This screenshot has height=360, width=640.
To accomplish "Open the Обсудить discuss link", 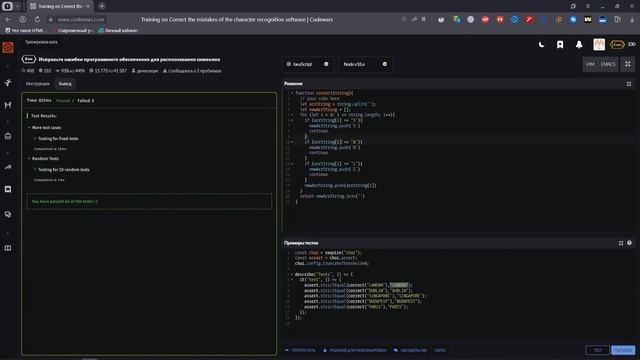I will (x=411, y=350).
